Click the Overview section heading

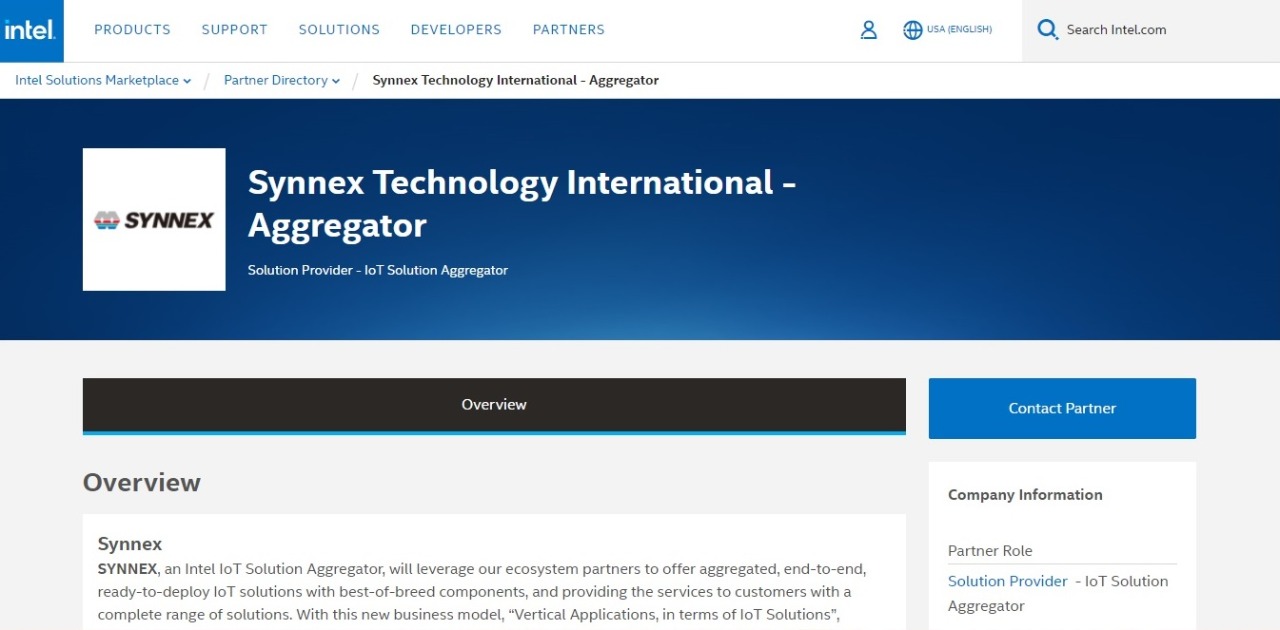point(142,482)
